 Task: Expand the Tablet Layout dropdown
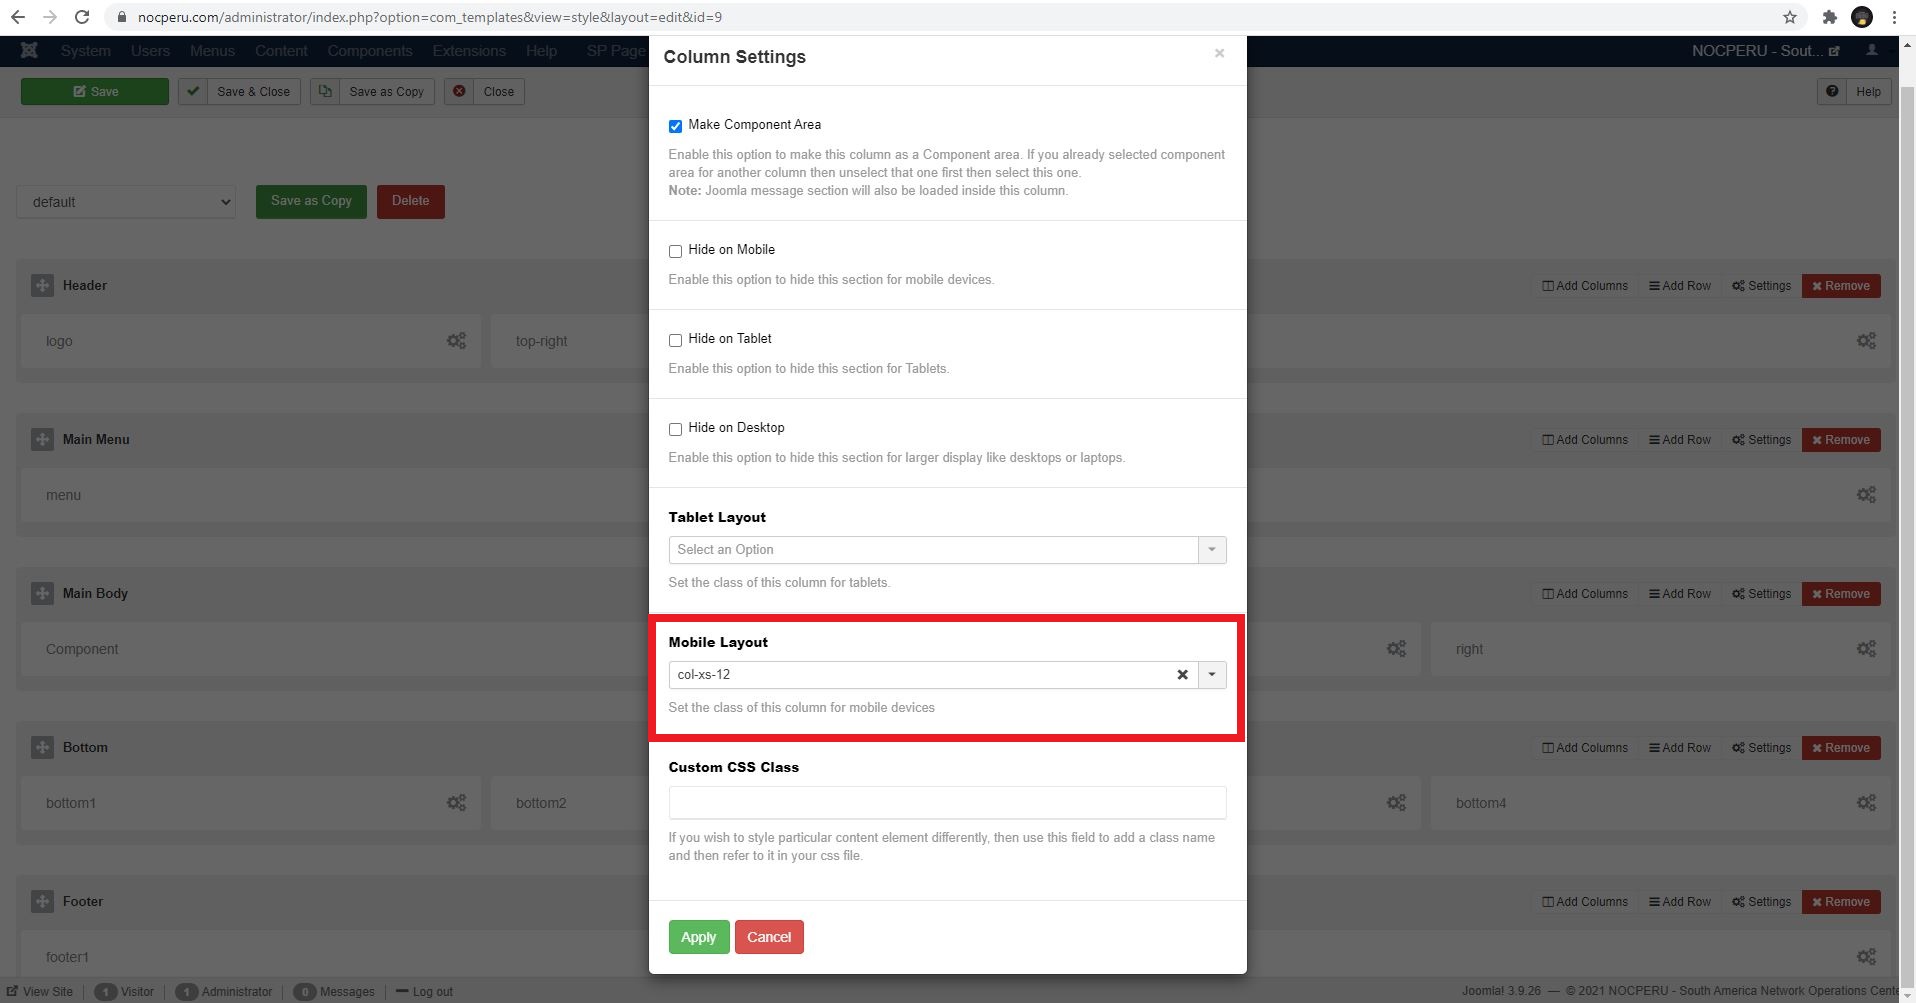click(1211, 550)
